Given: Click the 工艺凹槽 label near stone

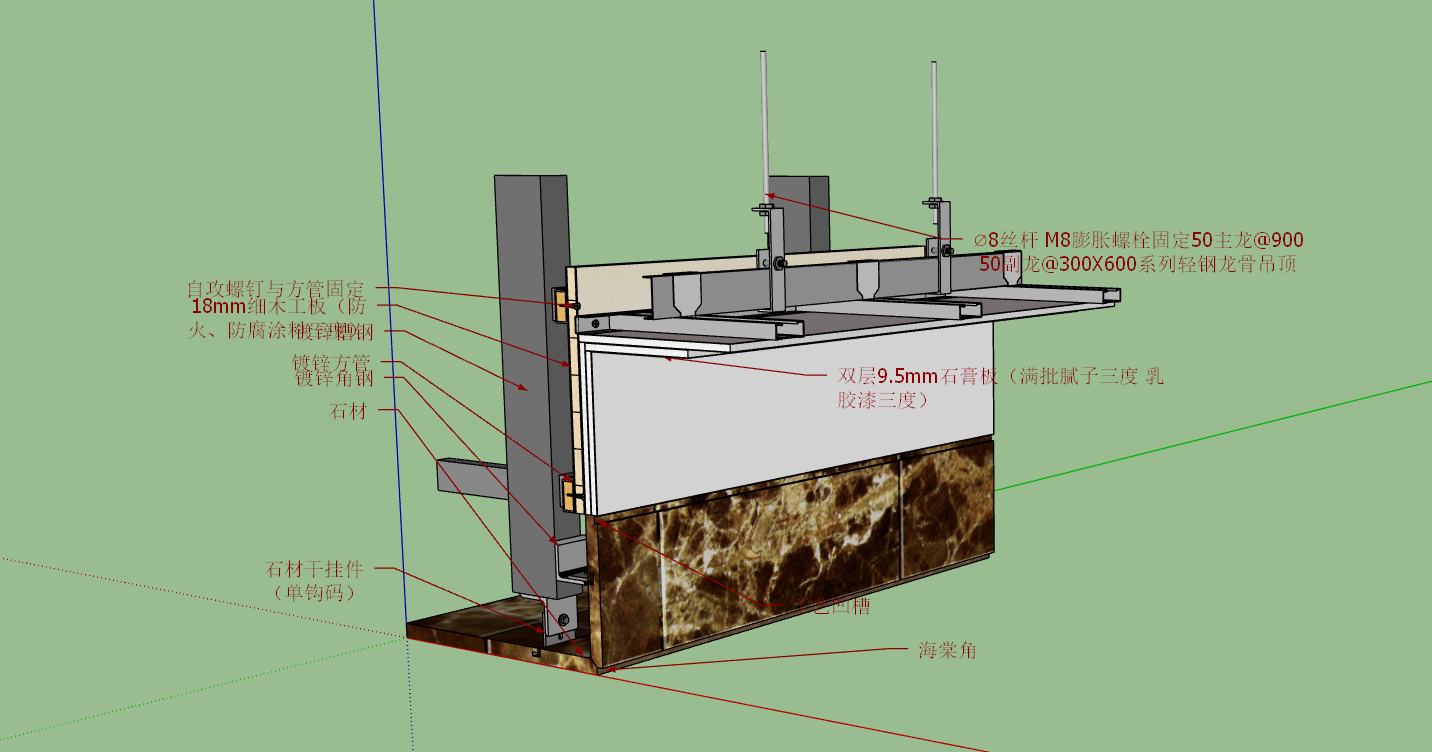Looking at the screenshot, I should pos(831,606).
